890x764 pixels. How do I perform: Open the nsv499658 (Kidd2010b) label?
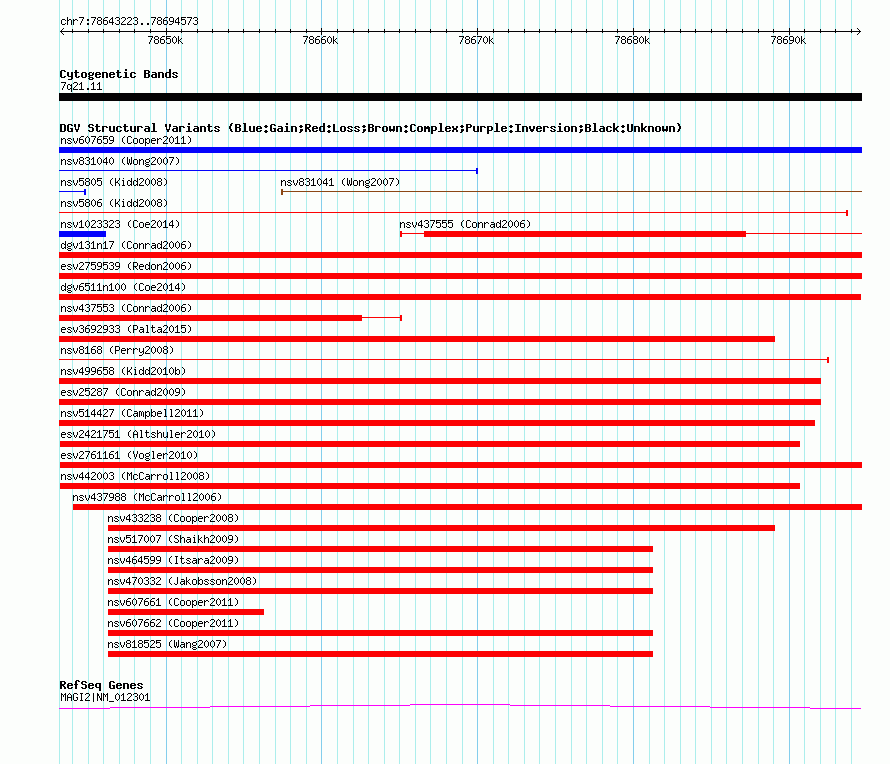point(123,371)
